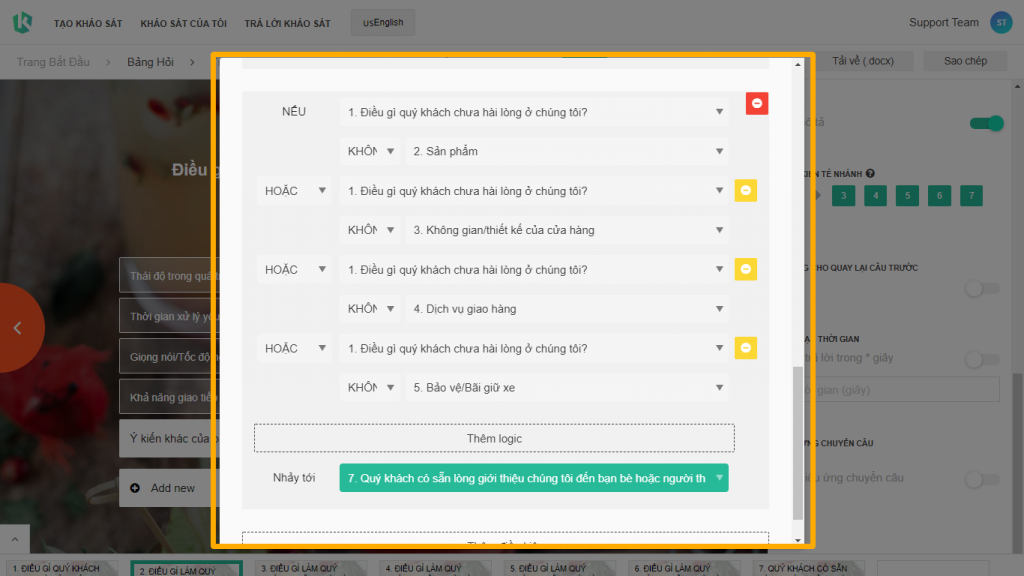This screenshot has height=576, width=1024.
Task: Toggle the hiệu ứng chuyển câu switch
Action: point(983,479)
